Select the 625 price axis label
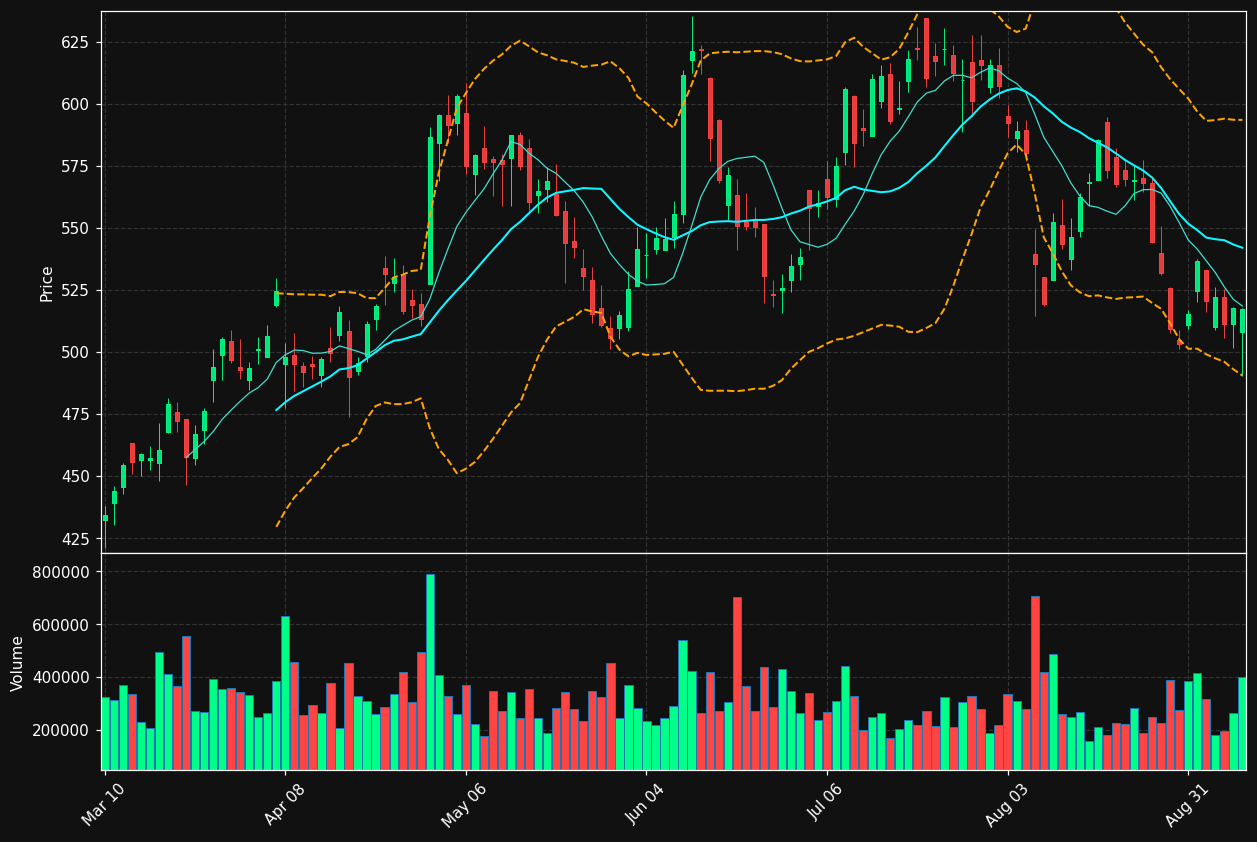Viewport: 1257px width, 842px height. click(75, 43)
